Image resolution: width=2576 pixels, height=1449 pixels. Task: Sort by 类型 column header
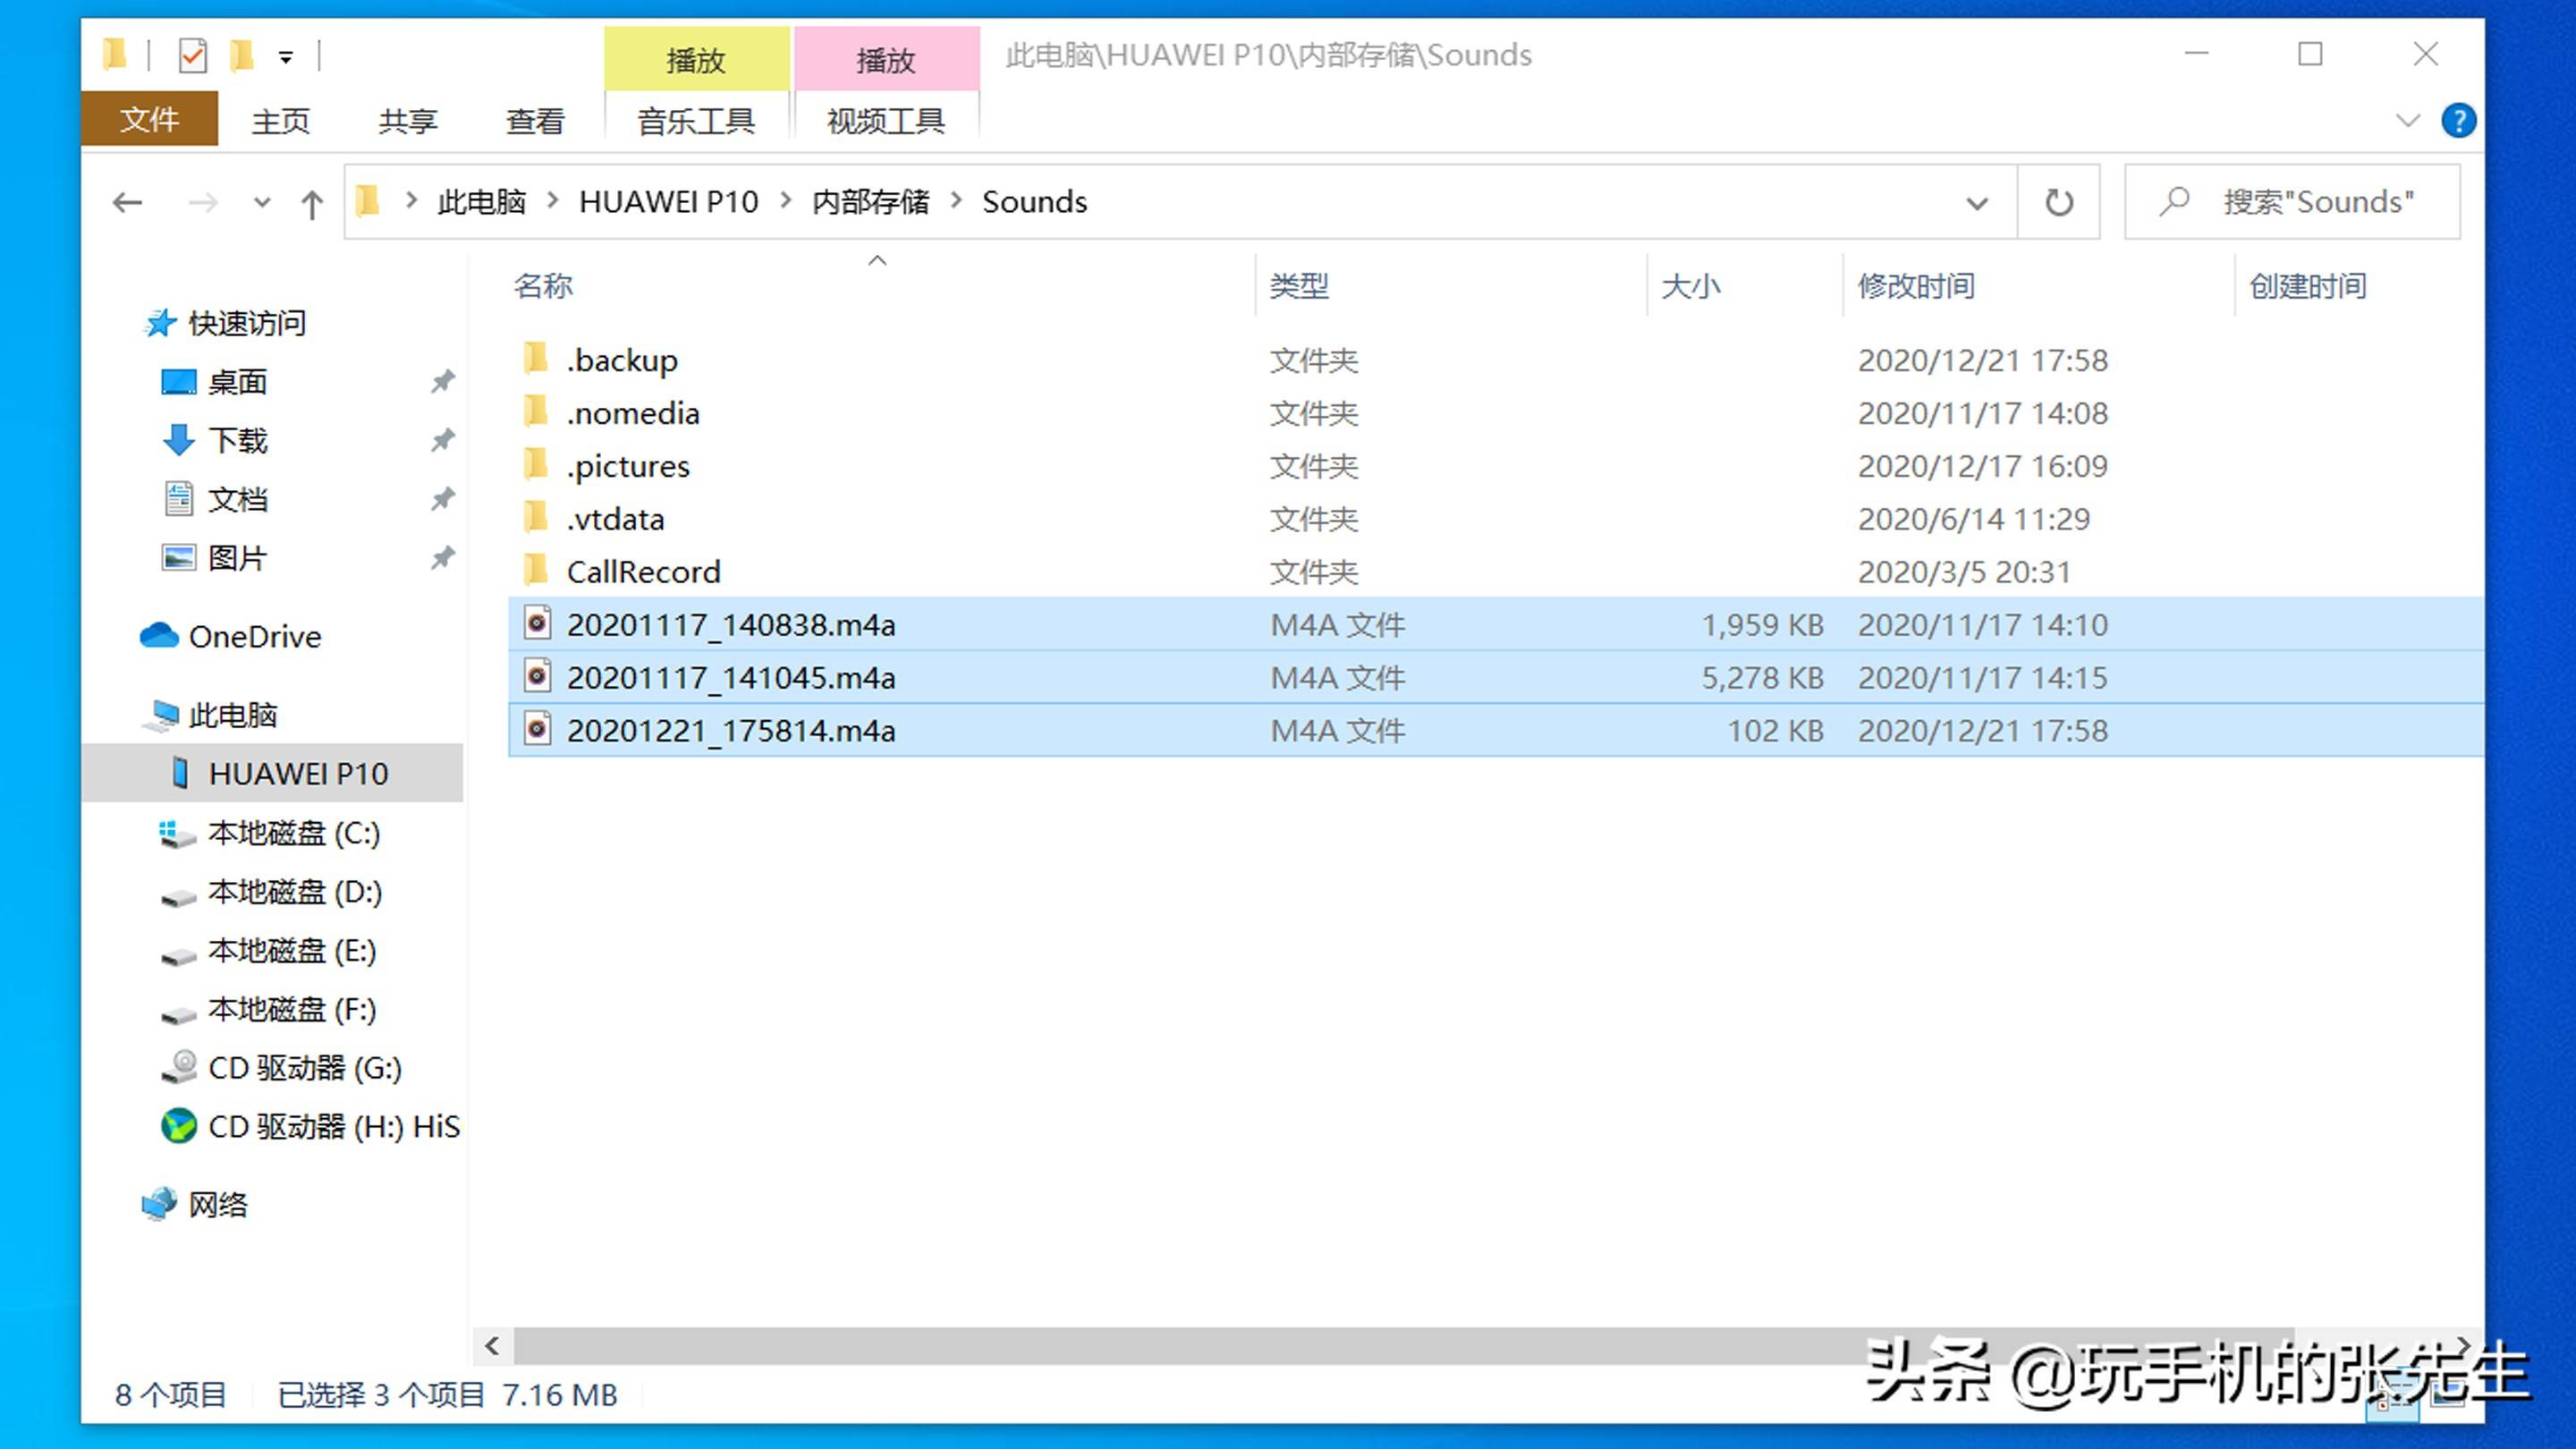tap(1299, 286)
